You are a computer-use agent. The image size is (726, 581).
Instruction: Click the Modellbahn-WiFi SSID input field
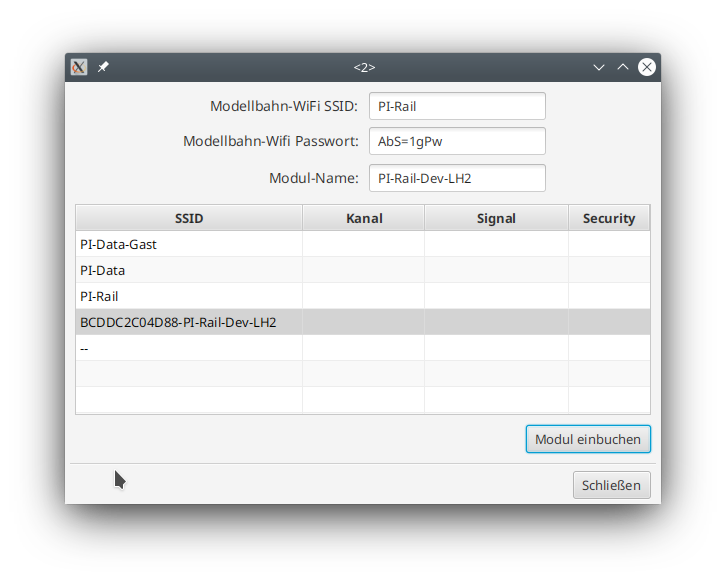click(457, 106)
